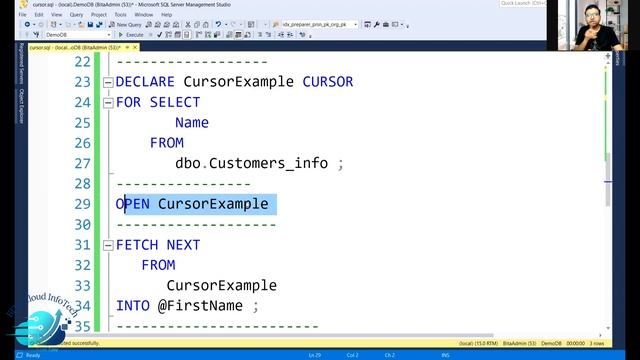Open the Query menu
Screen dimensions: 640x360
[76, 15]
